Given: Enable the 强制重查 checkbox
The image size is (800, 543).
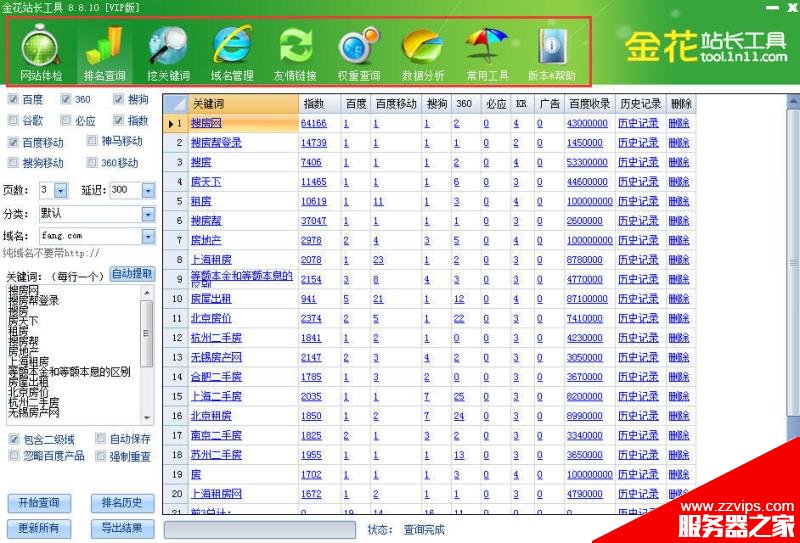Looking at the screenshot, I should click(x=101, y=455).
